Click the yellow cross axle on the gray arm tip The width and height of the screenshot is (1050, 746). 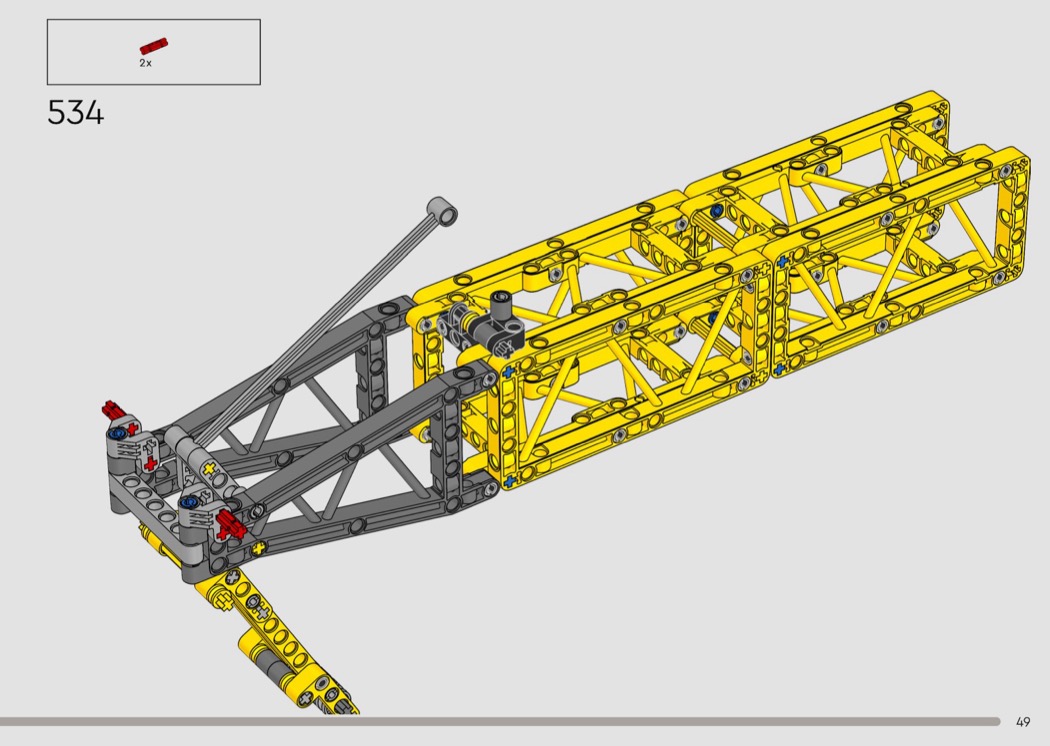(259, 547)
